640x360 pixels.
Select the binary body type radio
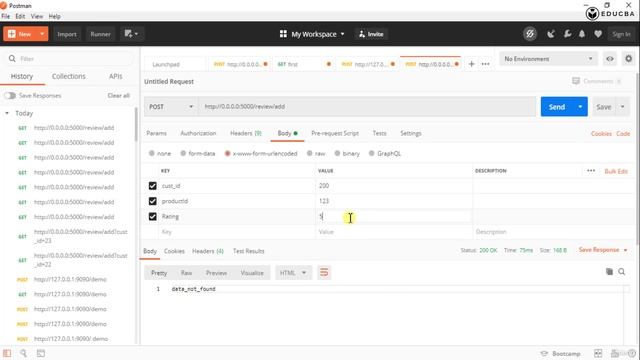pos(337,153)
